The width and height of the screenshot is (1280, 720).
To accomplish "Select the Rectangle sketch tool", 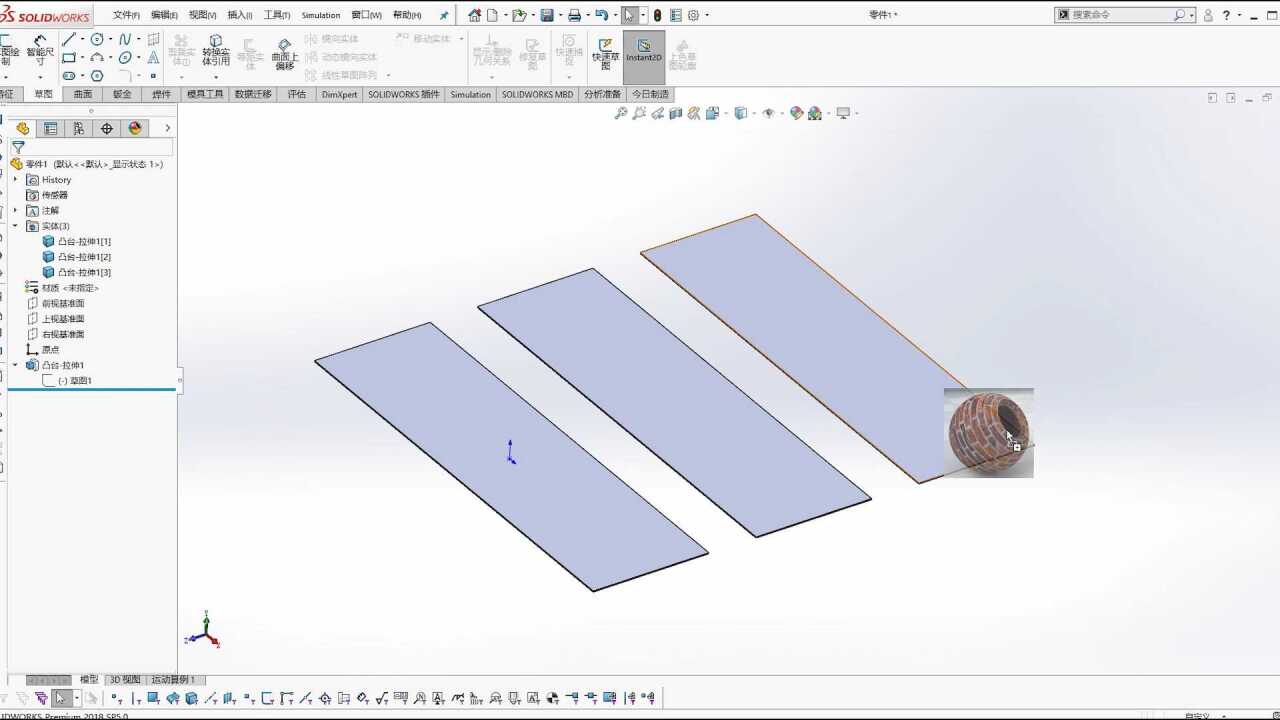I will (x=69, y=56).
